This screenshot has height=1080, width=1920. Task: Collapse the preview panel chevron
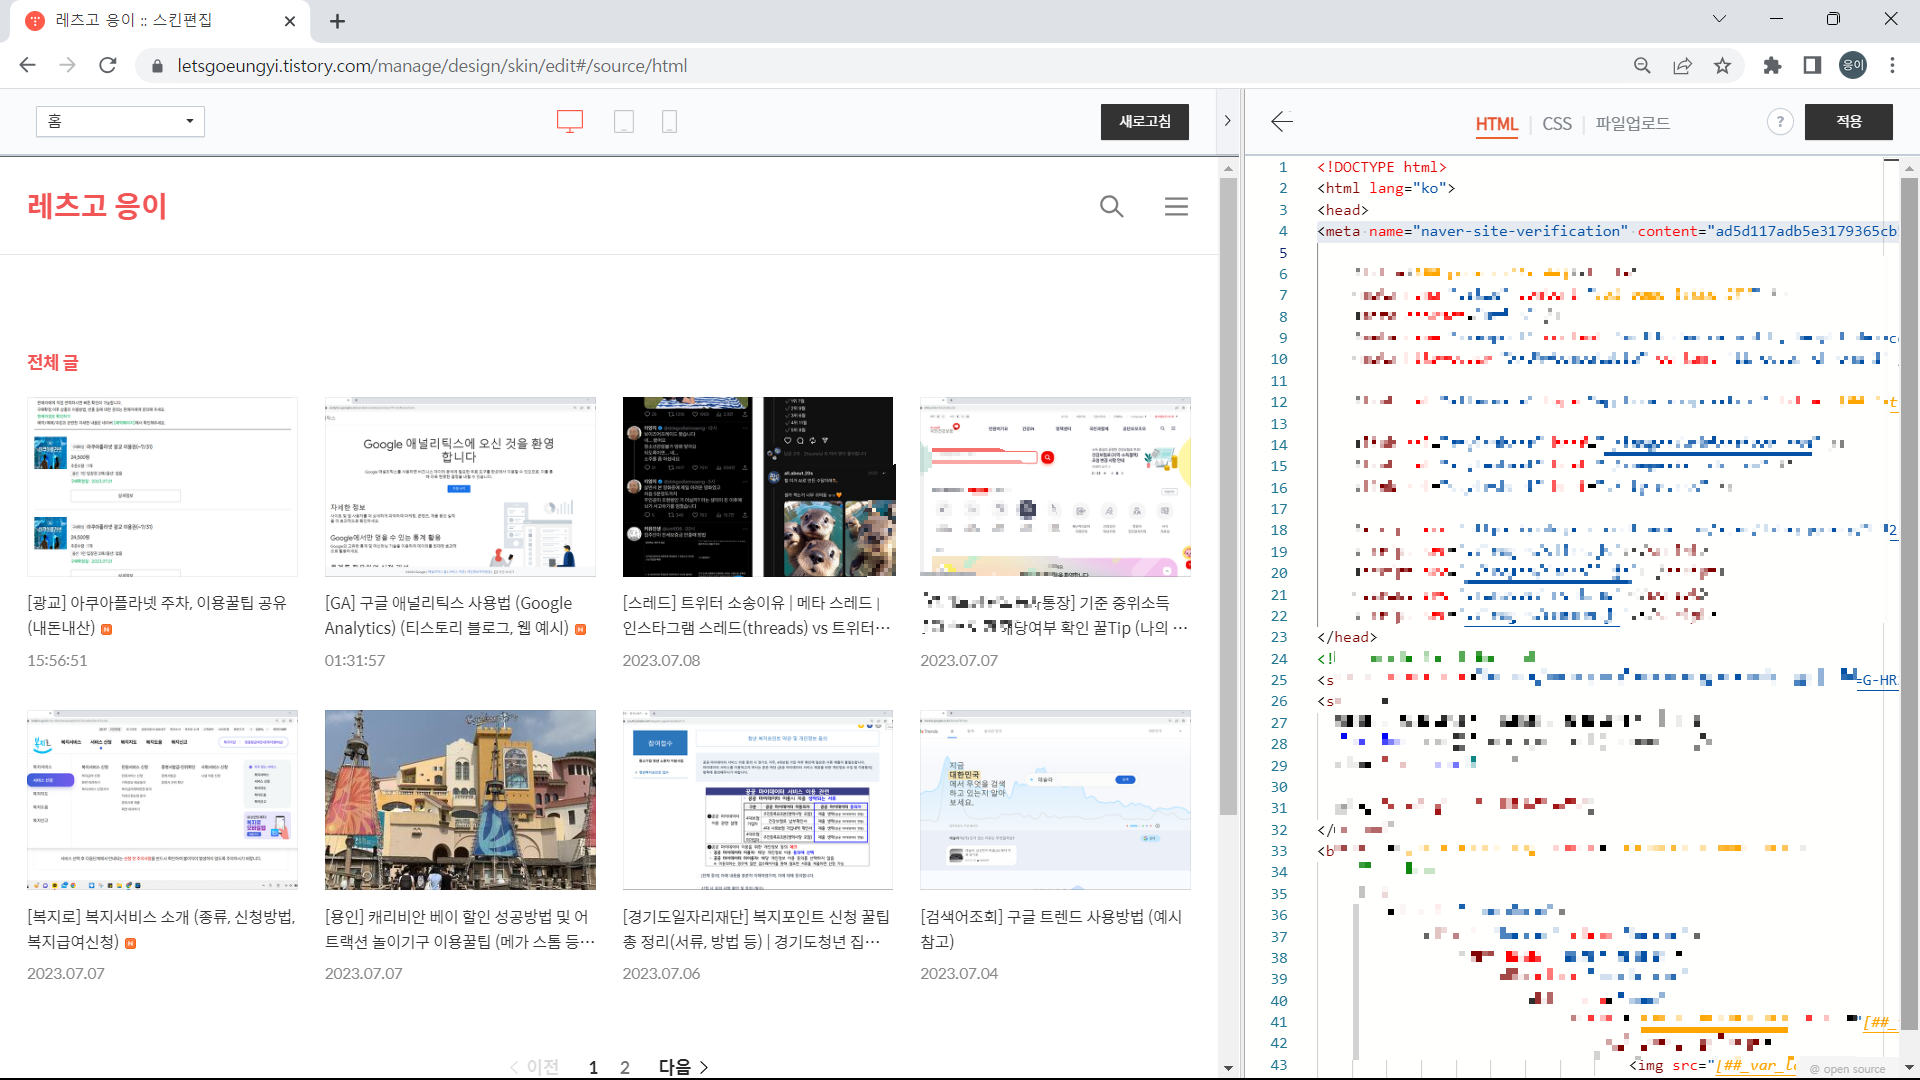(1227, 121)
